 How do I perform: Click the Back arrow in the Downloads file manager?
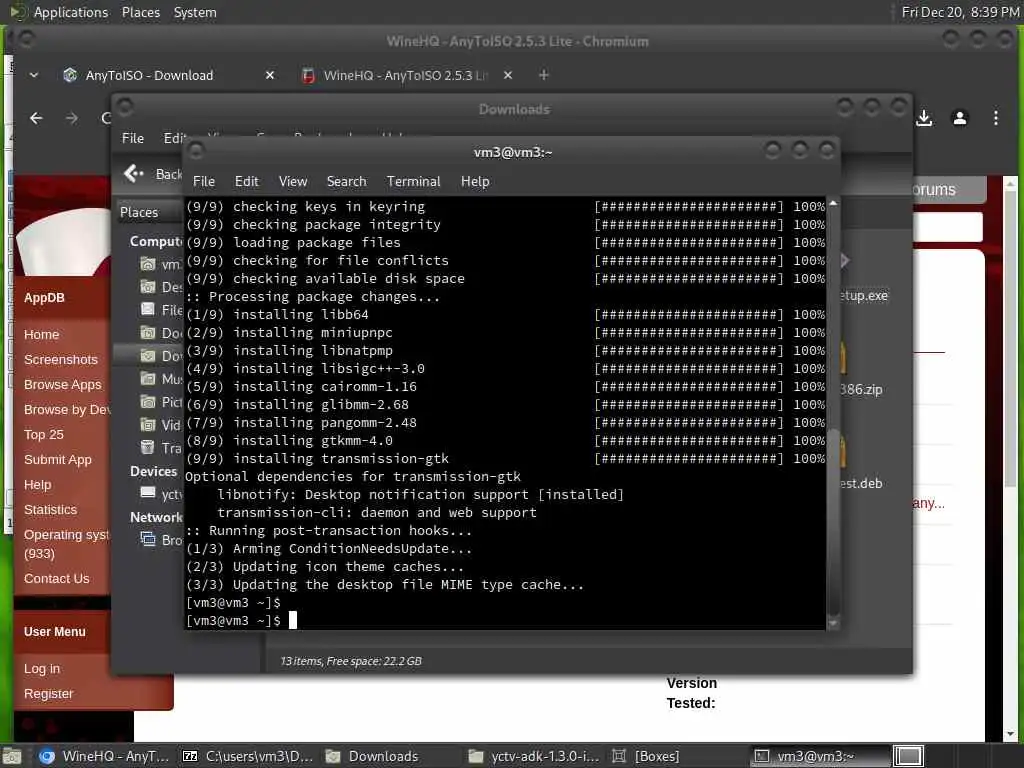[x=133, y=173]
